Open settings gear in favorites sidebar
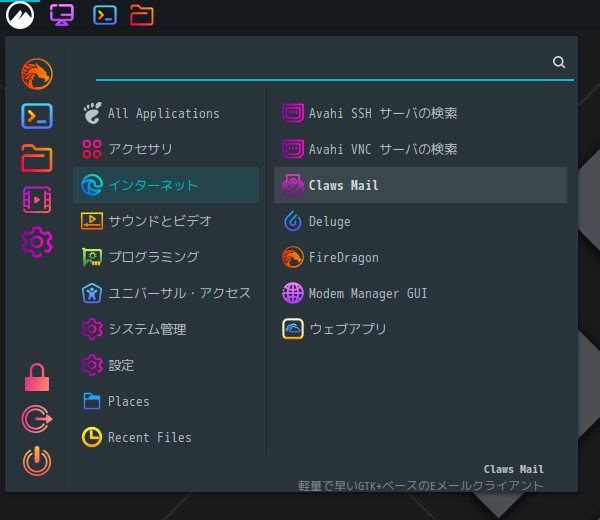The width and height of the screenshot is (600, 520). pyautogui.click(x=37, y=242)
